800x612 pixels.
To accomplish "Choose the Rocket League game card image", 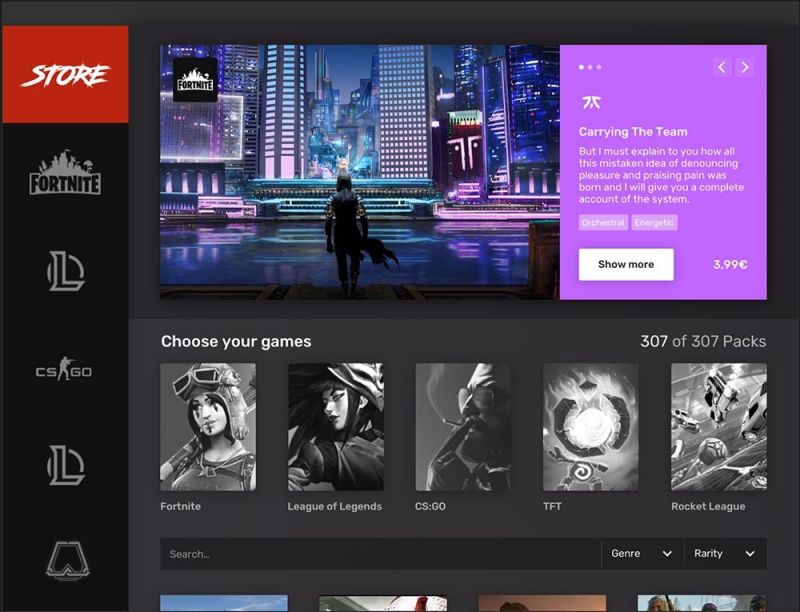I will [x=719, y=427].
